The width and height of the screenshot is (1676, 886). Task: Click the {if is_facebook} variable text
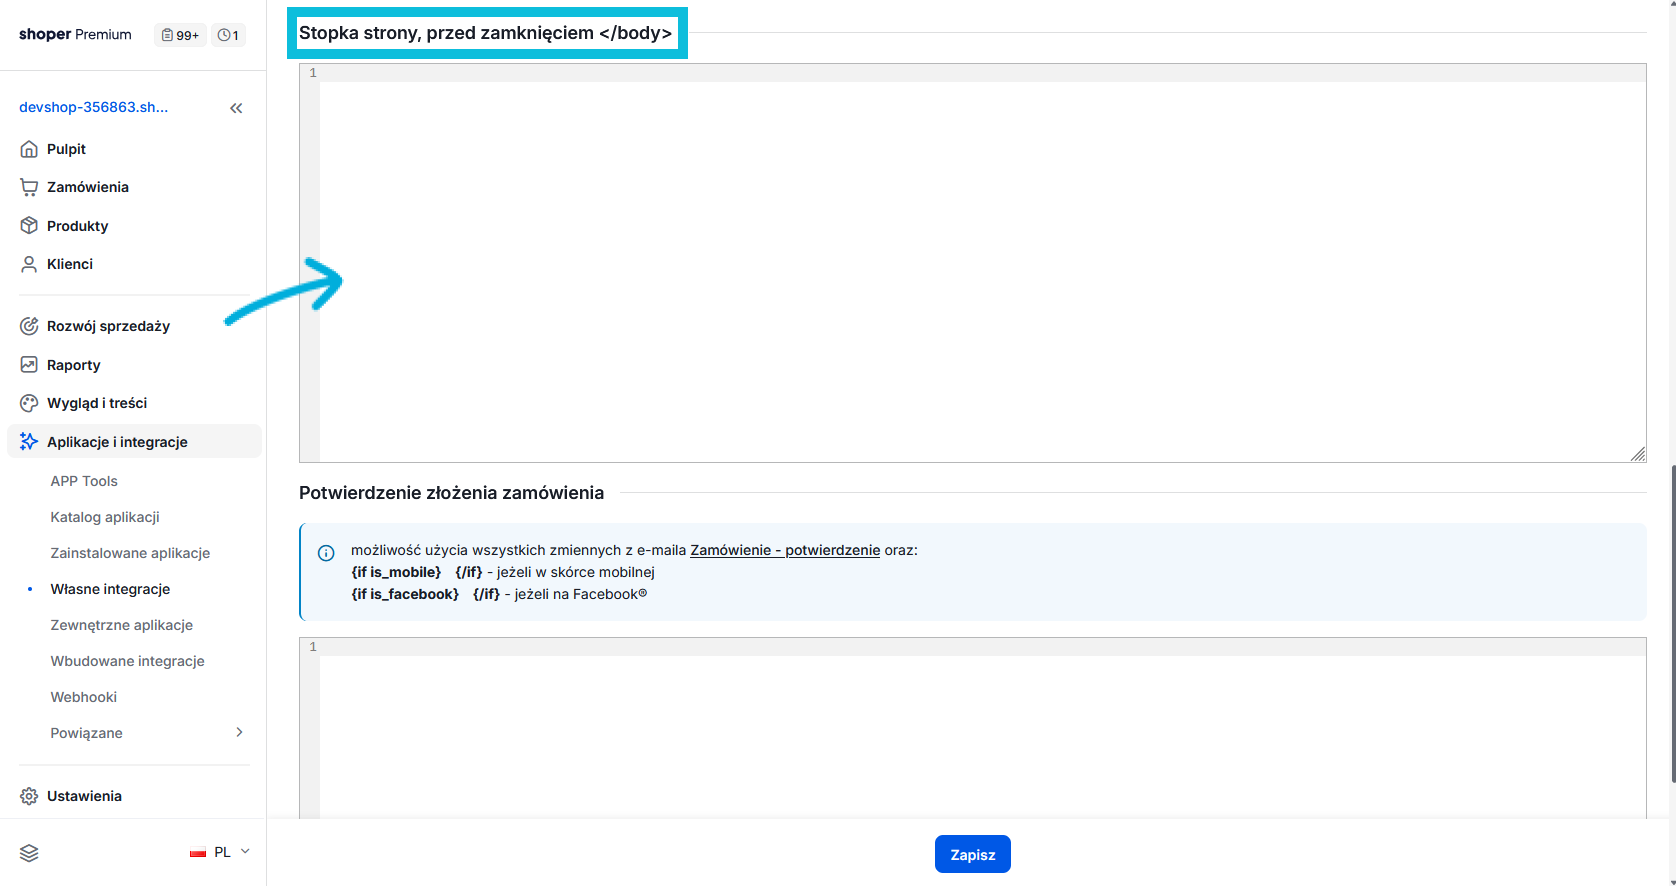405,594
